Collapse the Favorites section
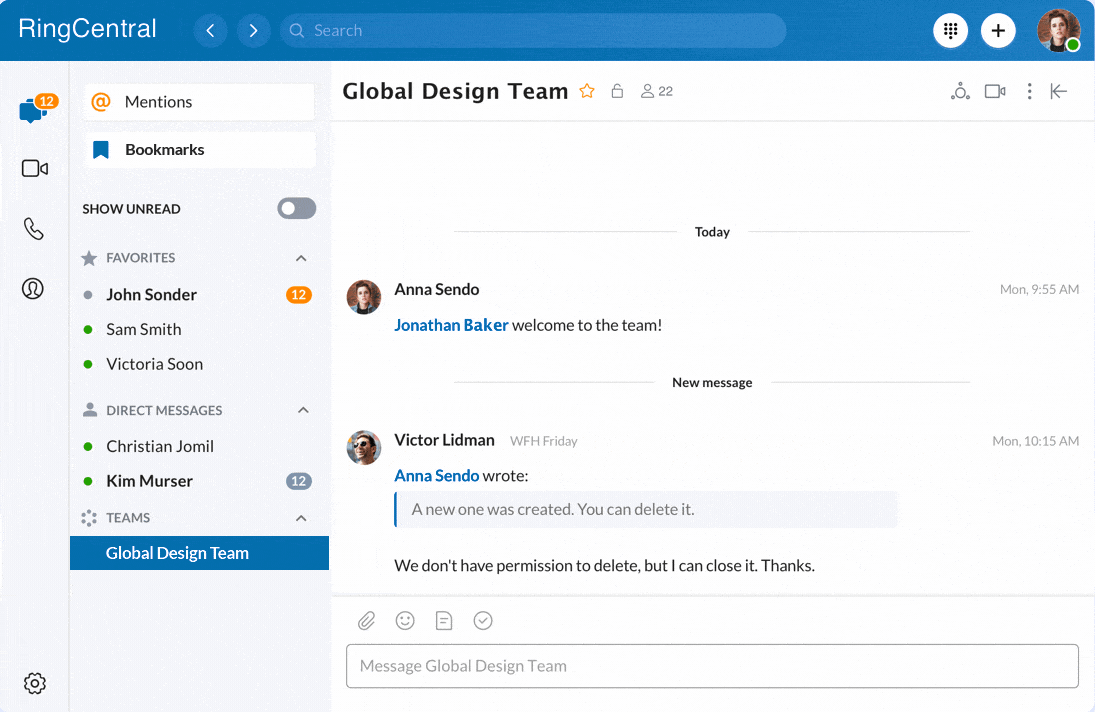The height and width of the screenshot is (712, 1095). tap(301, 258)
